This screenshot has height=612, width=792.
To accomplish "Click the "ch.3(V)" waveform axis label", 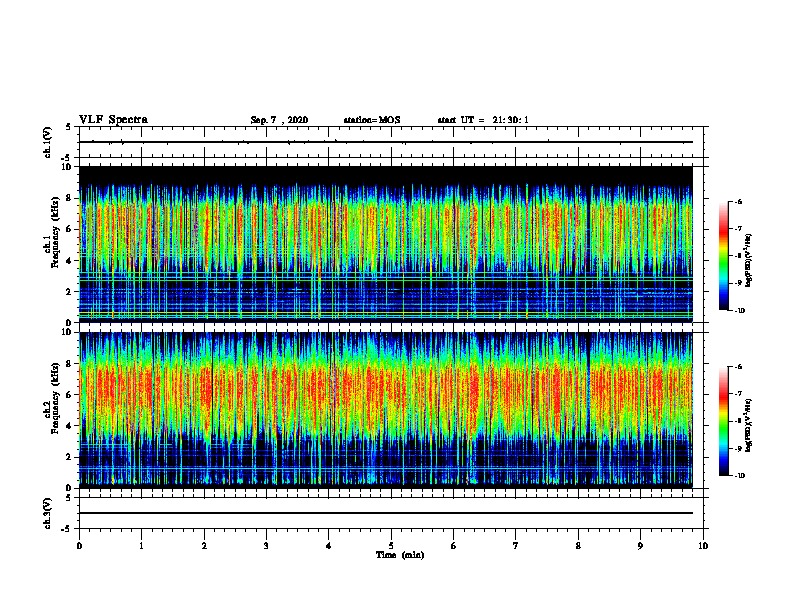I will [47, 513].
